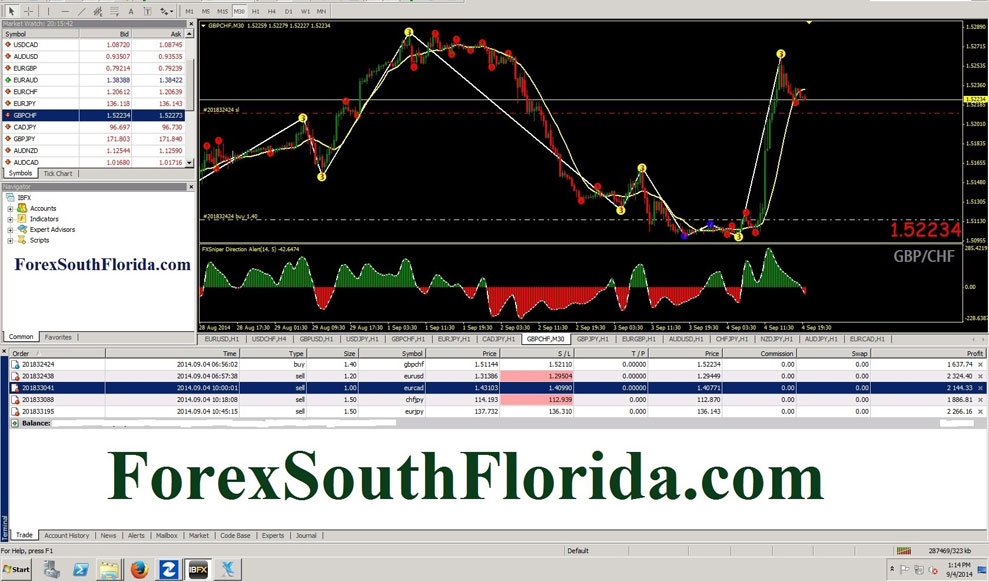Switch to the EURJPY,H1 chart tab
989x582 pixels.
pyautogui.click(x=455, y=338)
